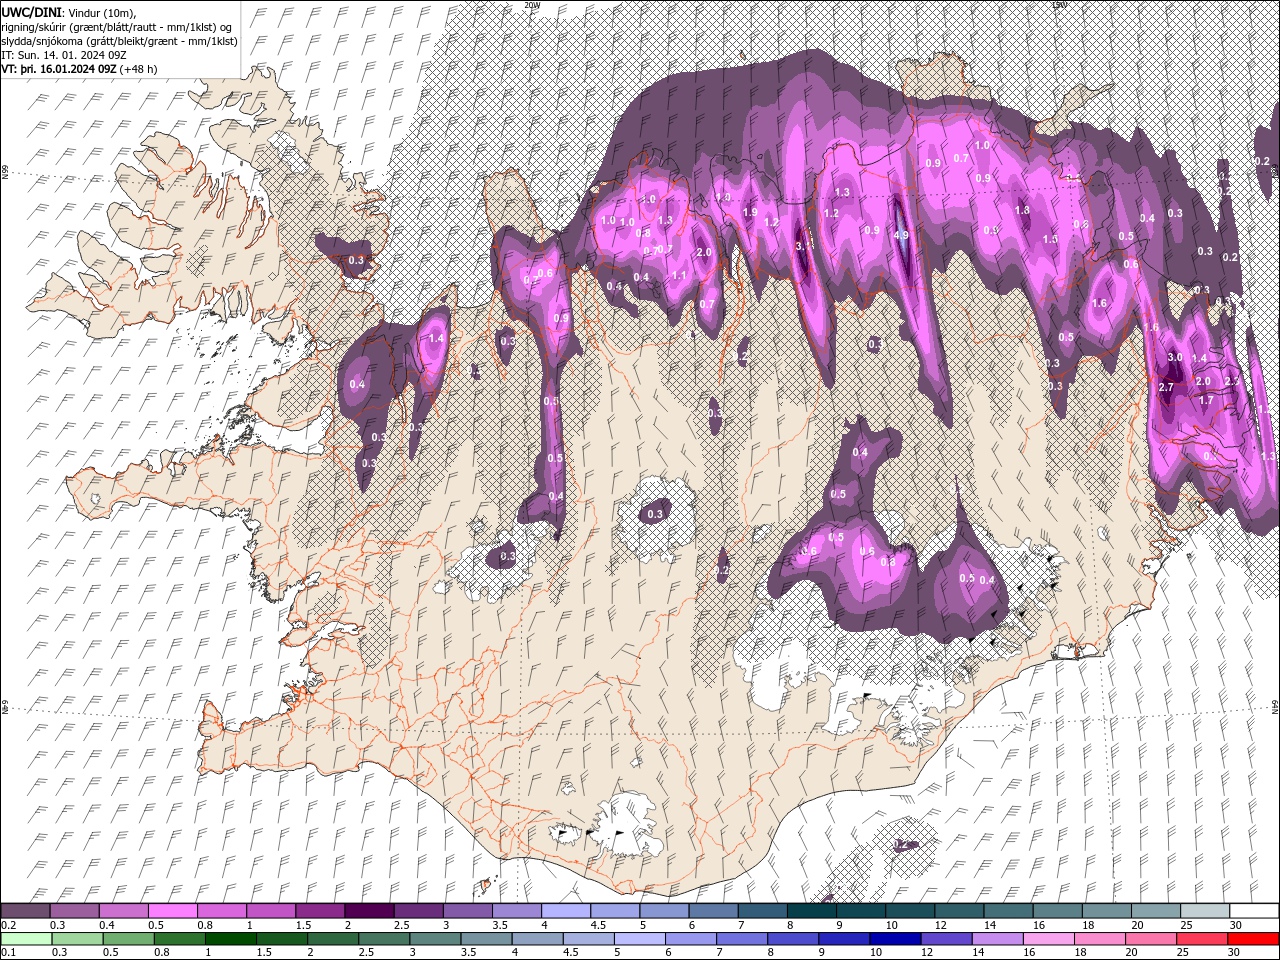
Task: Click the 20W longitude label at the top edge
Action: coord(531,5)
